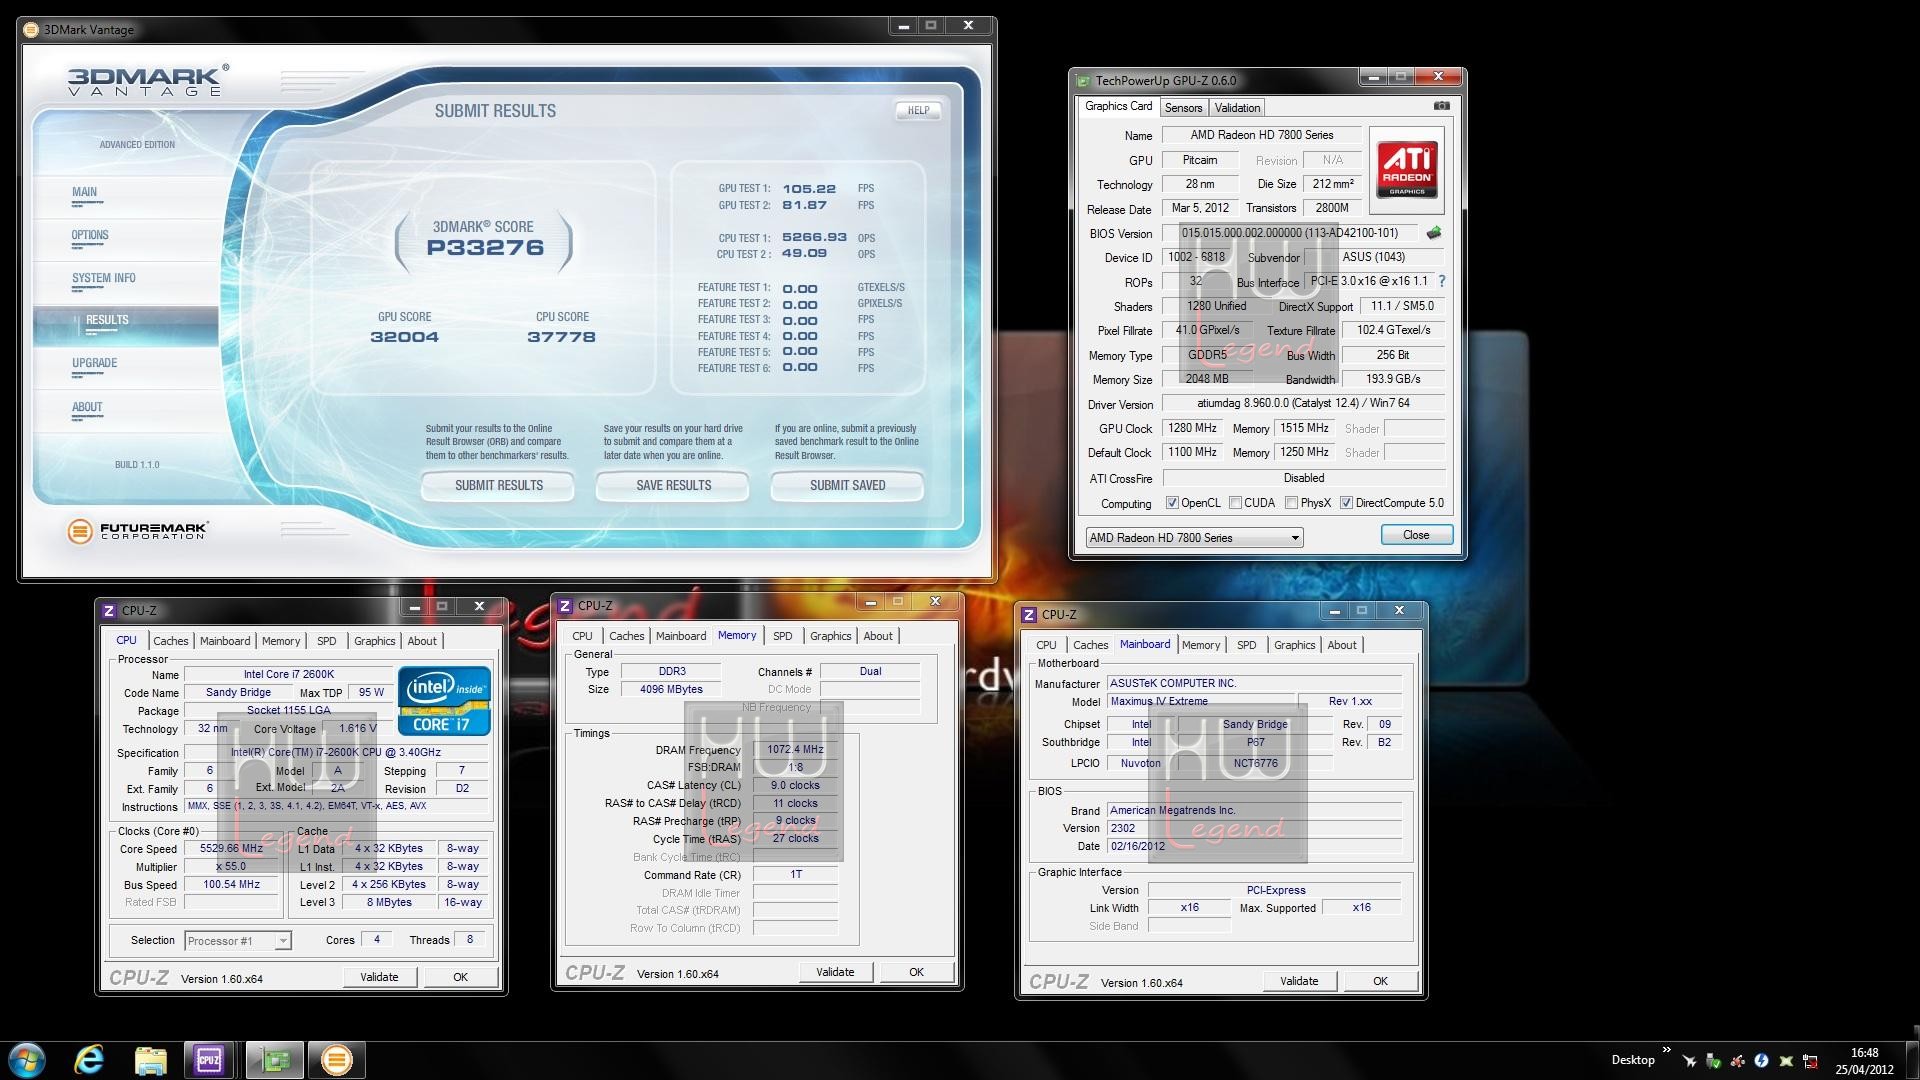Click the Core Speed 5529.66 MHz value

[x=231, y=849]
